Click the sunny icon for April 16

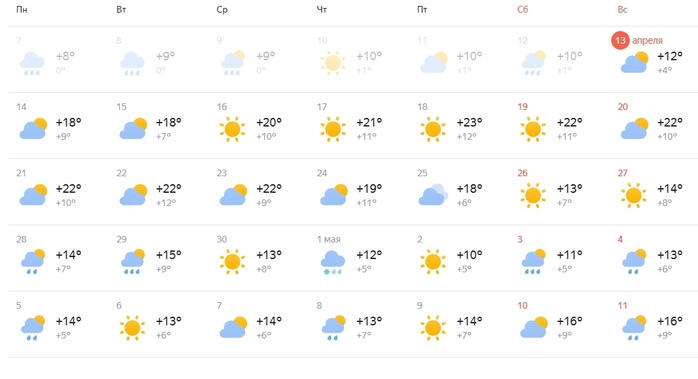pyautogui.click(x=232, y=129)
